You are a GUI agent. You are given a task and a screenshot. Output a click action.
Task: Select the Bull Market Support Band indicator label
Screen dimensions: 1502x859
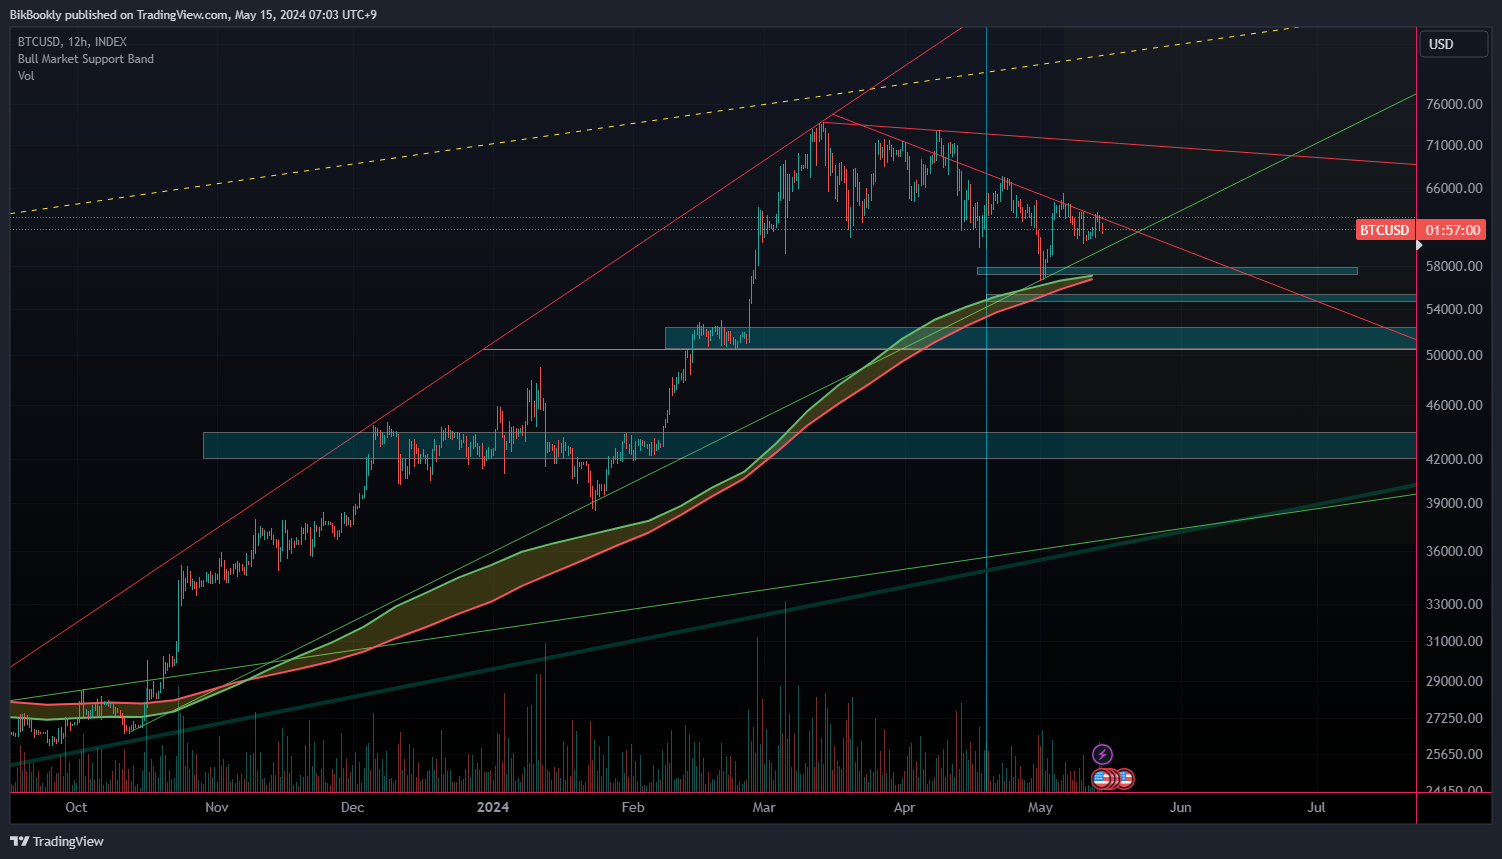pos(86,59)
